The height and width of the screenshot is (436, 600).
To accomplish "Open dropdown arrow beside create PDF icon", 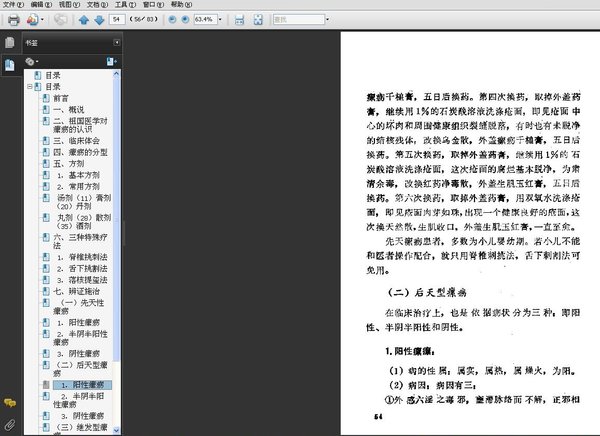I will [x=42, y=20].
